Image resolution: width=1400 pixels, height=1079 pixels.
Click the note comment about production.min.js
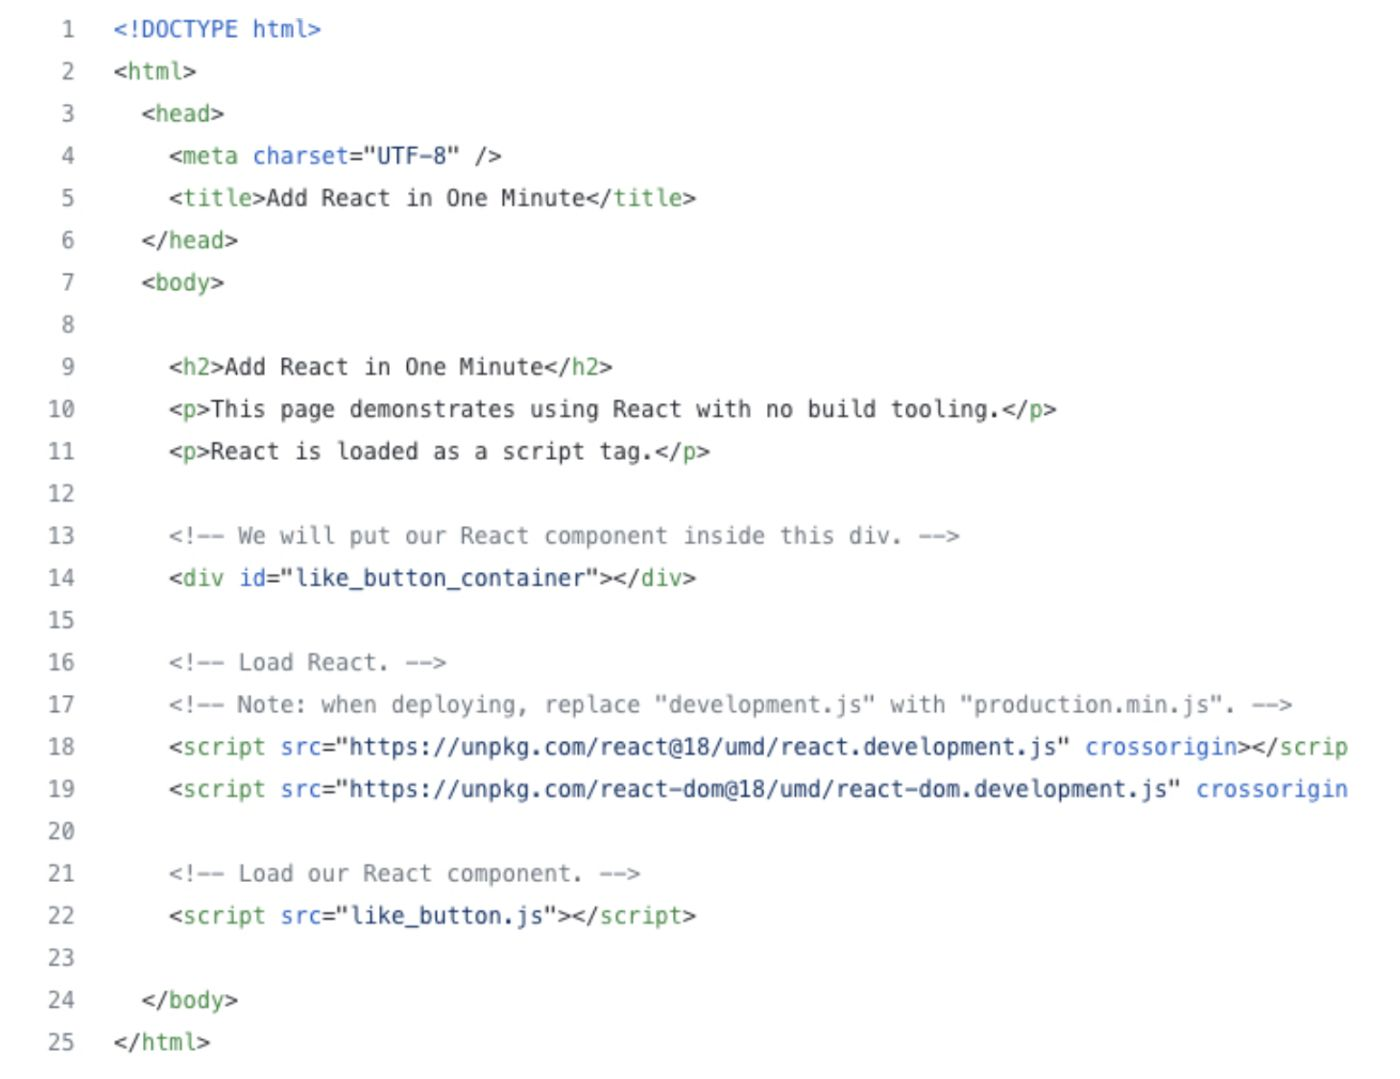tap(729, 705)
